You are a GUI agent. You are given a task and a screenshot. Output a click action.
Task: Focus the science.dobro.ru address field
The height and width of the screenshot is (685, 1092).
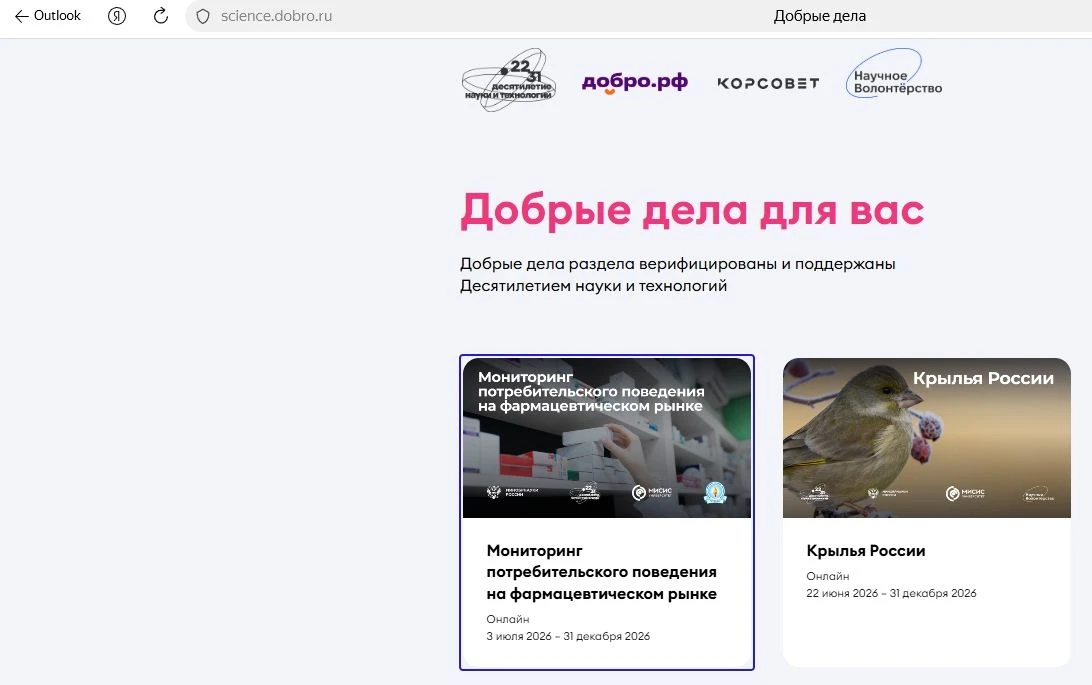tap(276, 16)
